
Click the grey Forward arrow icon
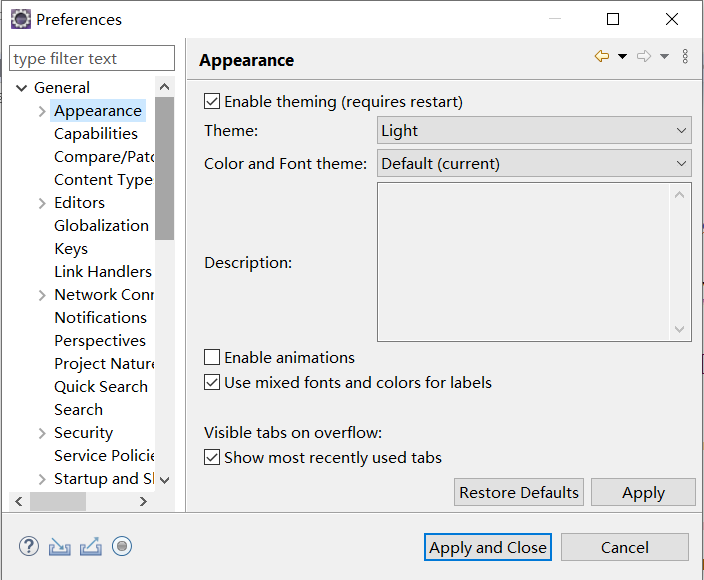tap(644, 56)
